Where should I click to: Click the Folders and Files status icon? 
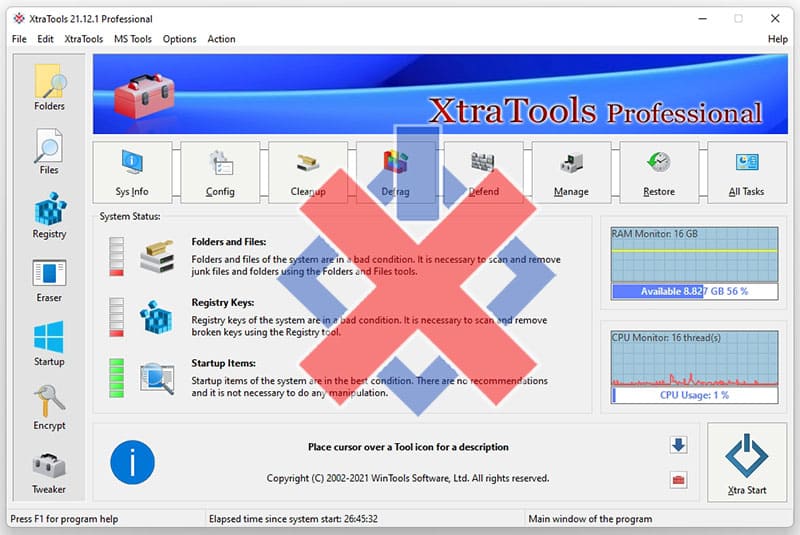157,257
